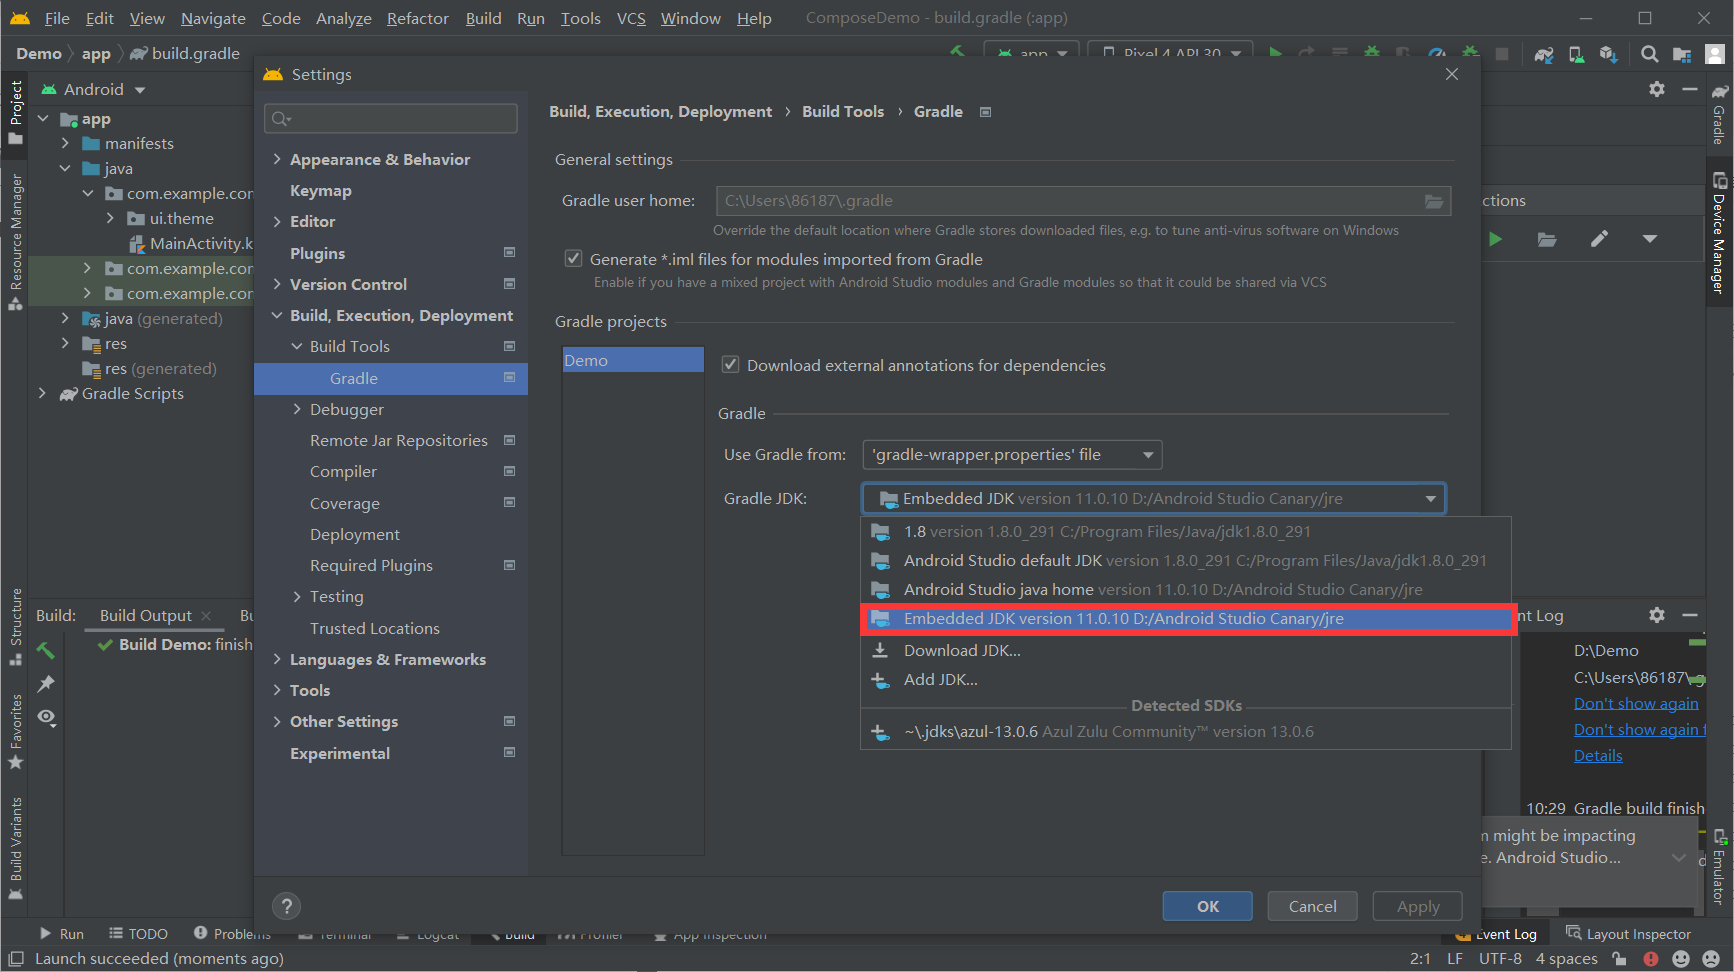The height and width of the screenshot is (972, 1734).
Task: Select azul-13.0.6 detected SDK
Action: pyautogui.click(x=1185, y=732)
